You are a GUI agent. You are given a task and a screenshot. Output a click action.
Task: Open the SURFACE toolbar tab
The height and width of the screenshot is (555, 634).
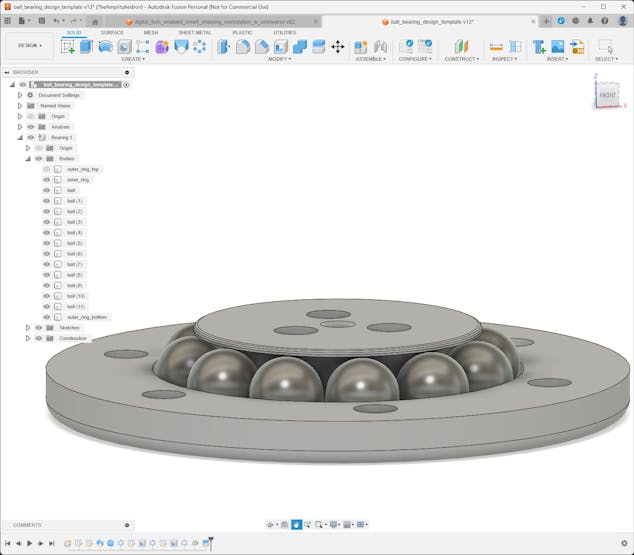point(112,32)
